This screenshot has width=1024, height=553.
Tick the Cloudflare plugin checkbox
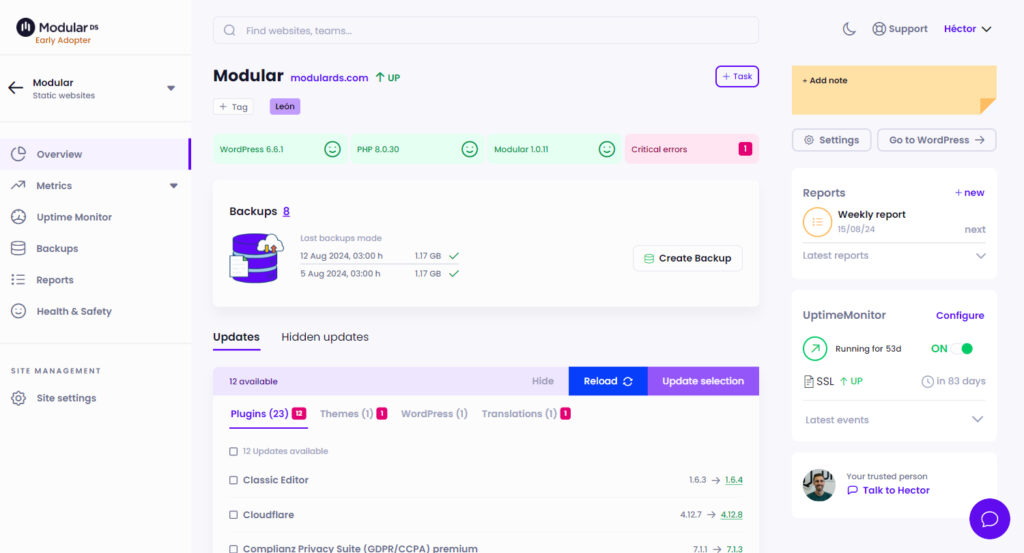(x=233, y=515)
